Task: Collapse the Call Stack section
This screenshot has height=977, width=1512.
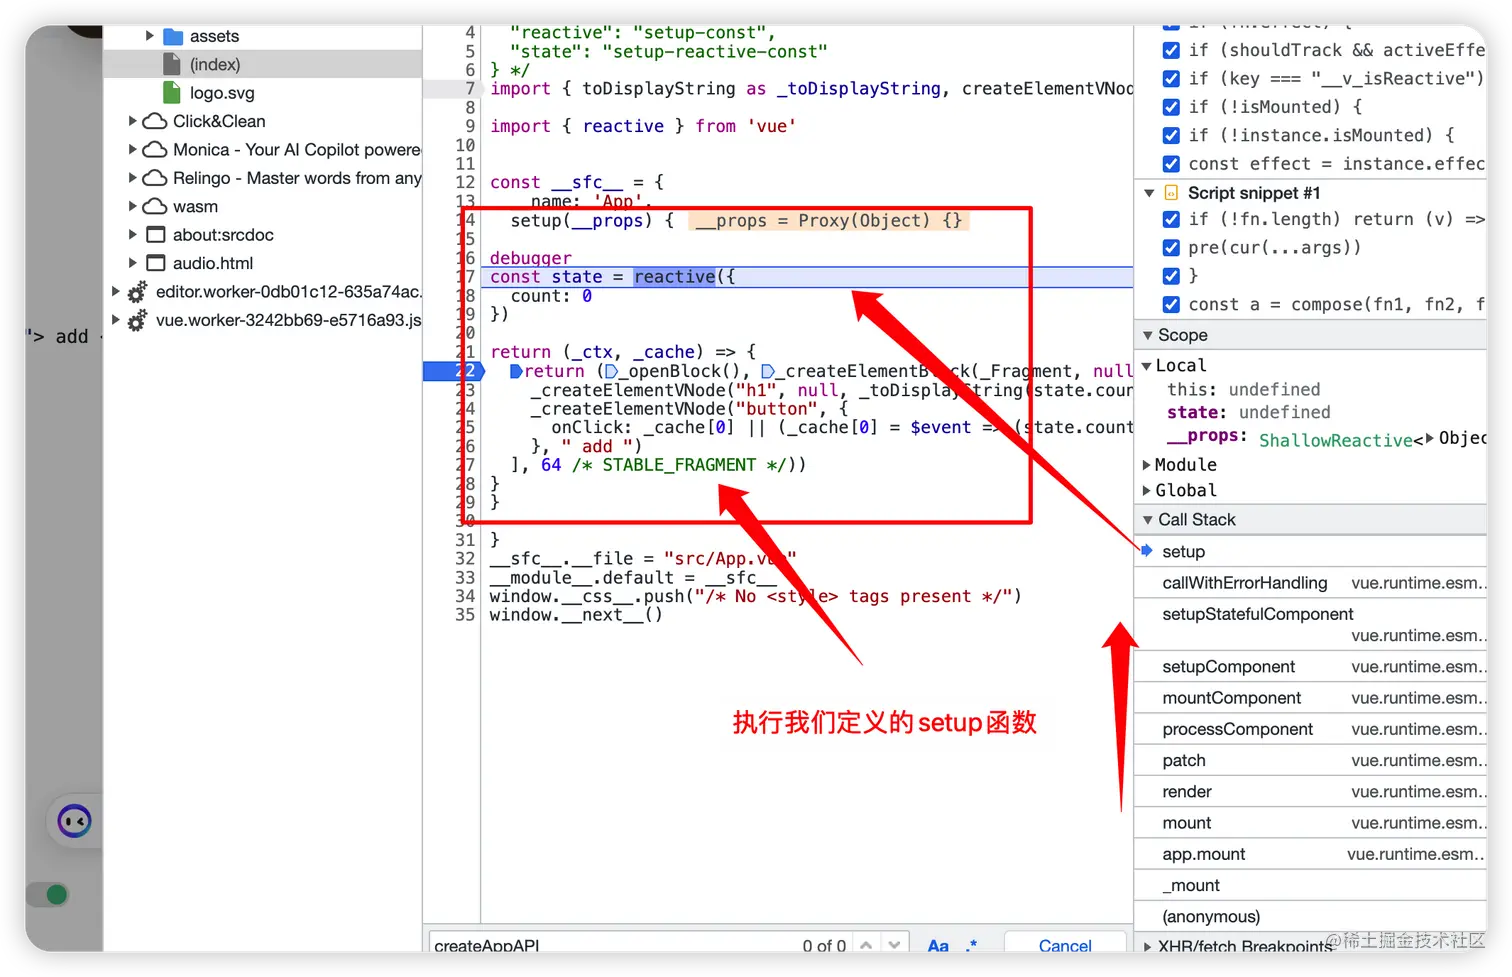Action: click(1148, 520)
